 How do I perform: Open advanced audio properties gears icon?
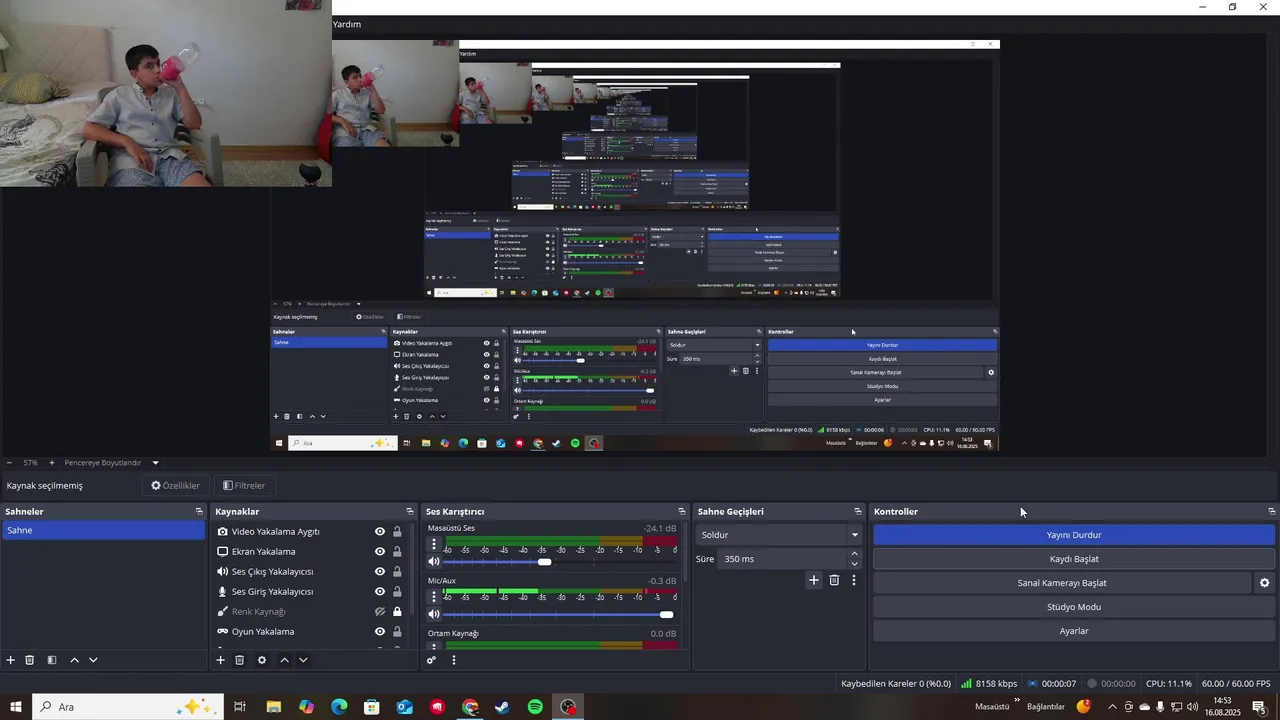click(432, 660)
